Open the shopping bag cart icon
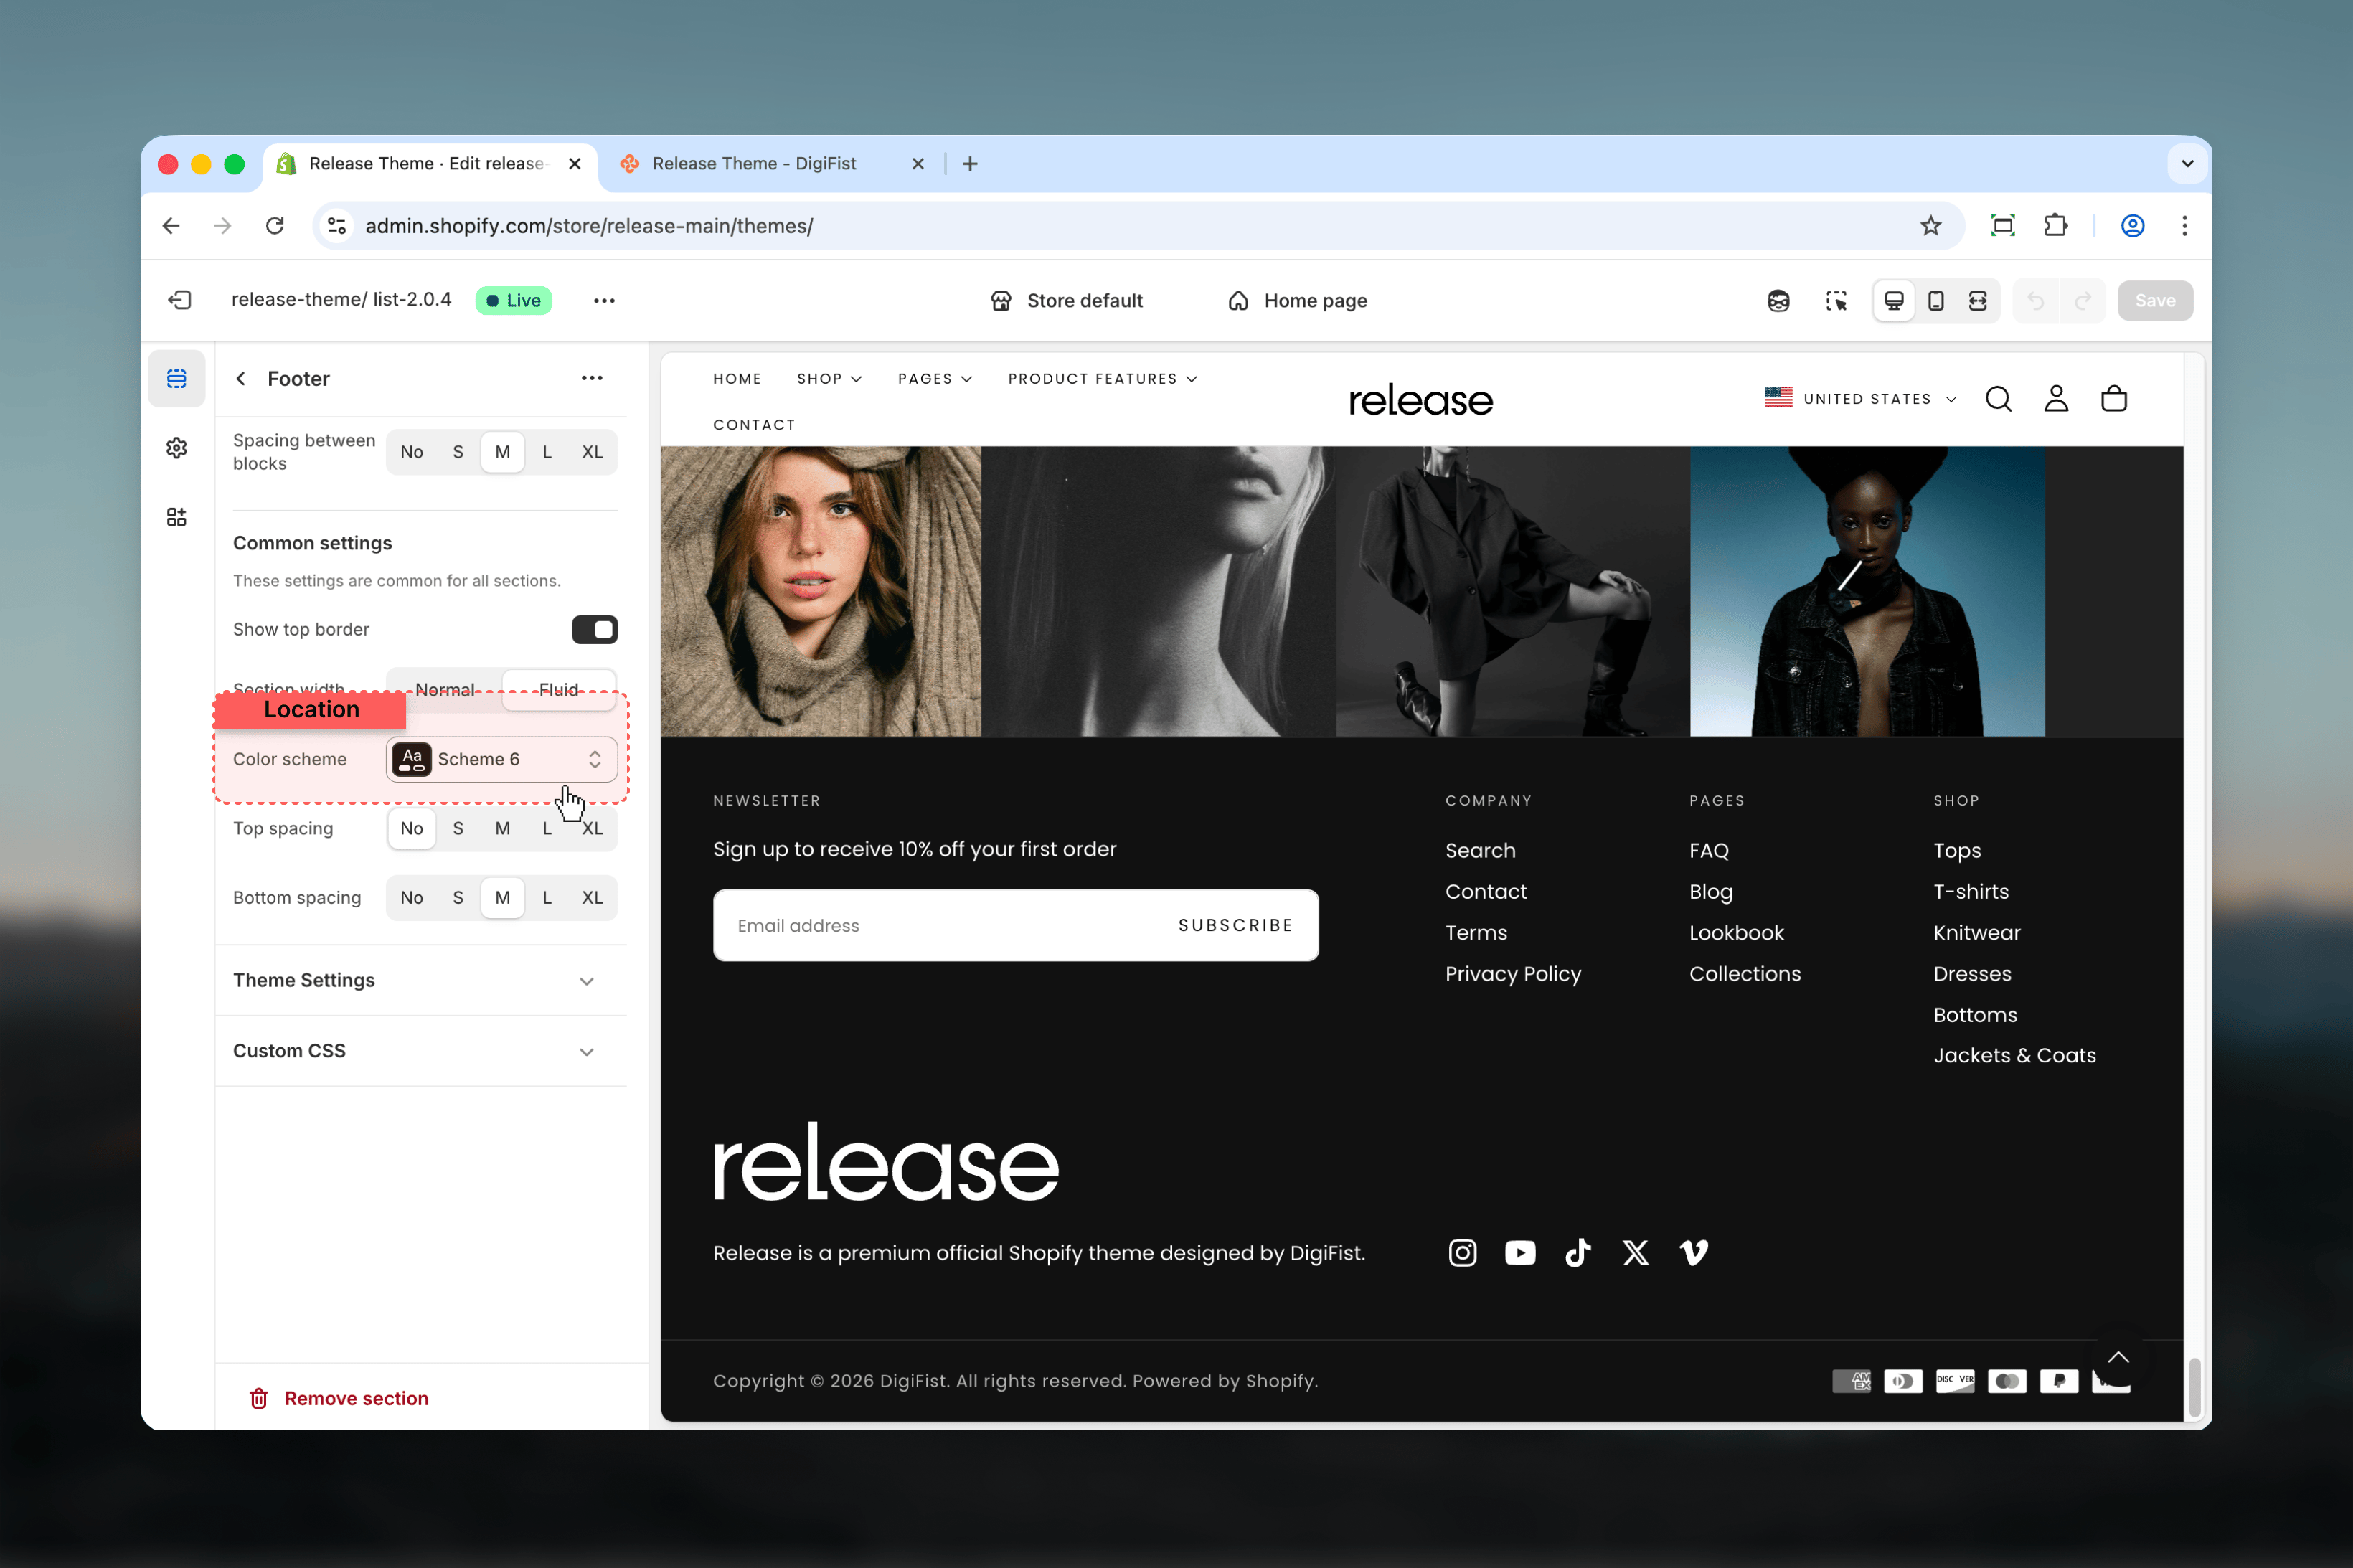Viewport: 2353px width, 1568px height. 2114,399
